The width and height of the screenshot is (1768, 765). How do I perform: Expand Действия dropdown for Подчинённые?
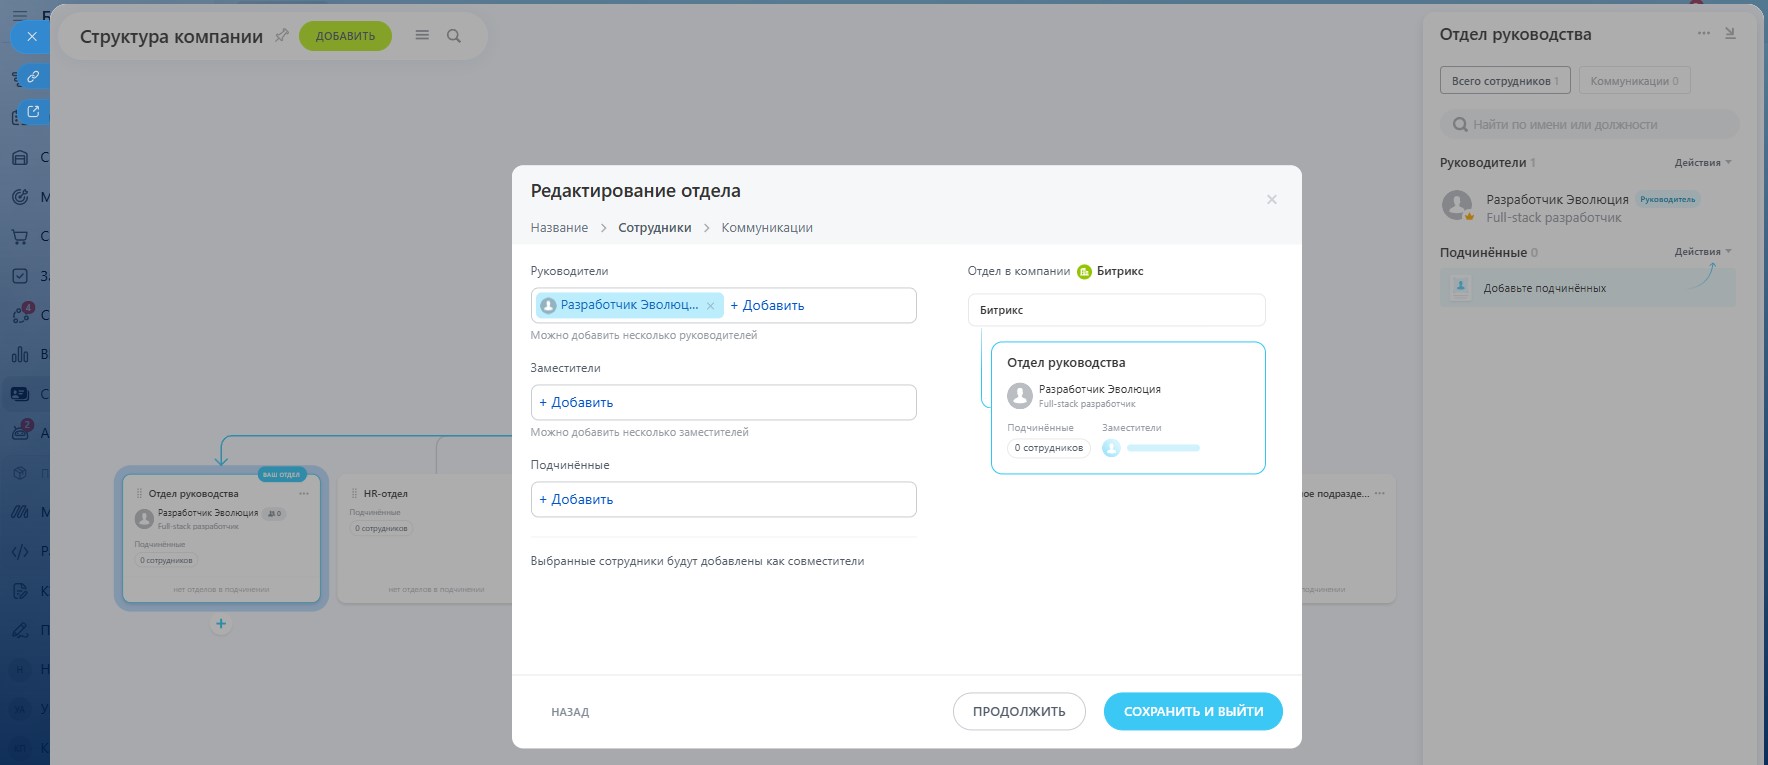(1703, 252)
